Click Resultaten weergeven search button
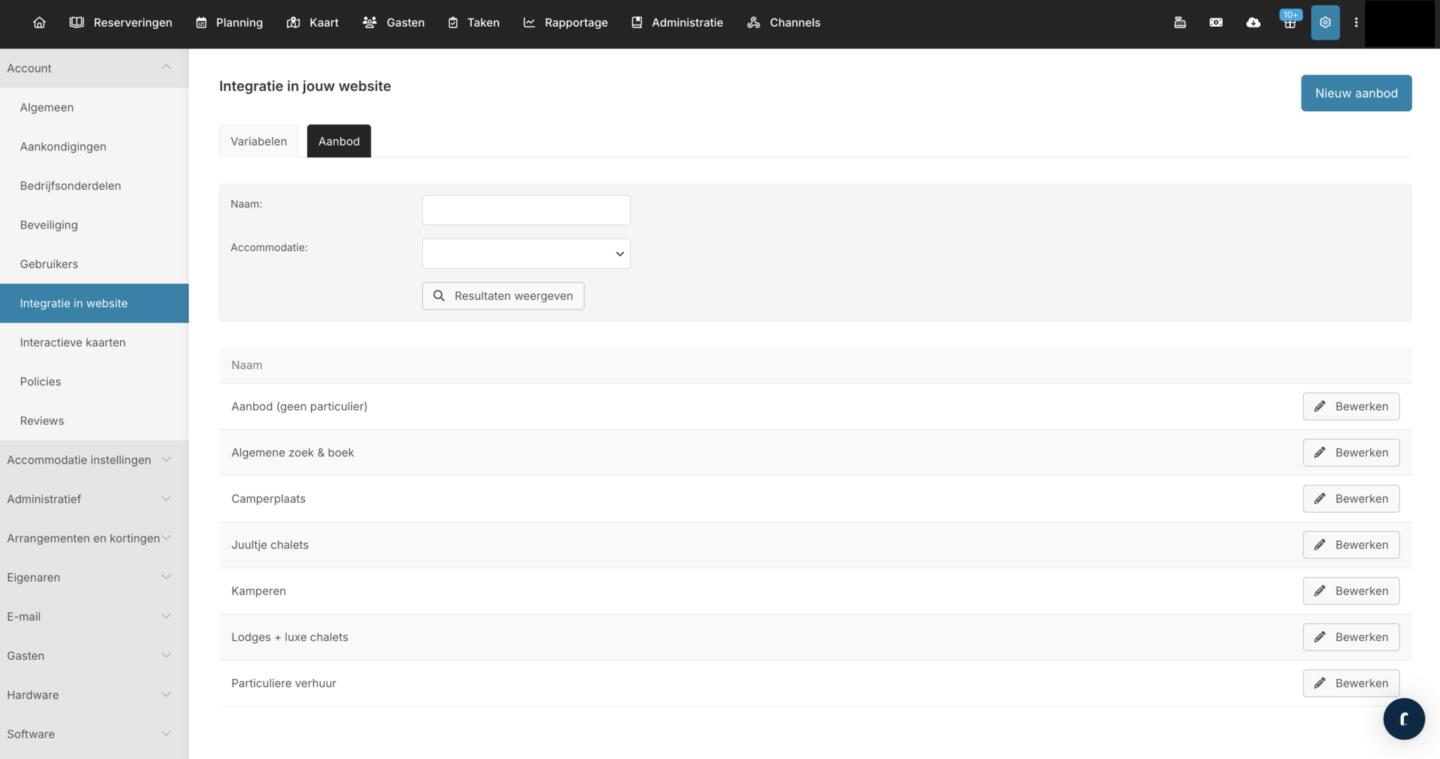 point(503,296)
